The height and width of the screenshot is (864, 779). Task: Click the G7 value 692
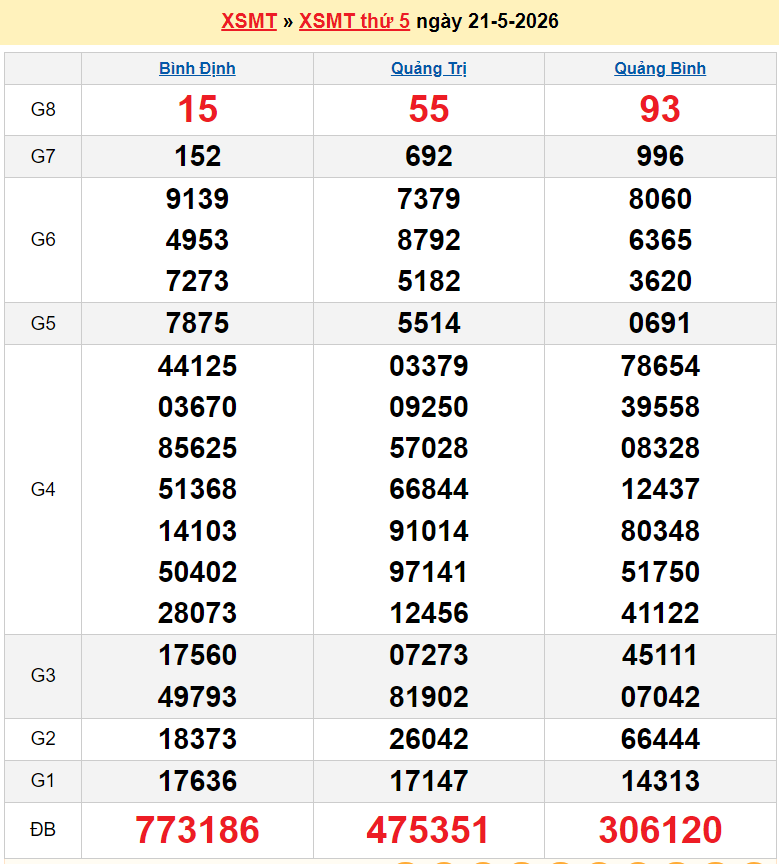coord(429,156)
